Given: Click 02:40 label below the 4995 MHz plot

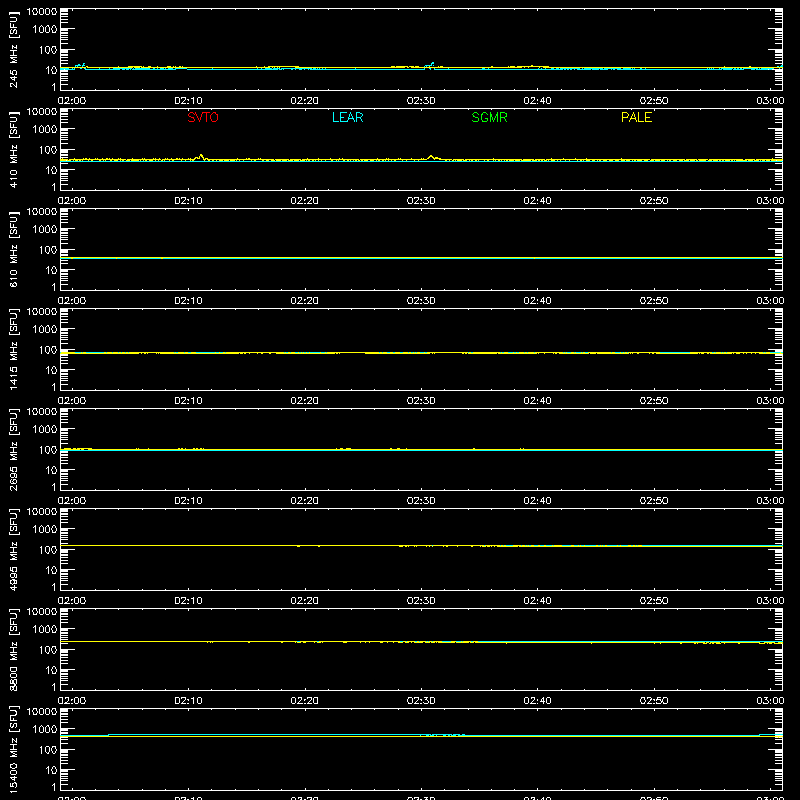Looking at the screenshot, I should point(537,601).
